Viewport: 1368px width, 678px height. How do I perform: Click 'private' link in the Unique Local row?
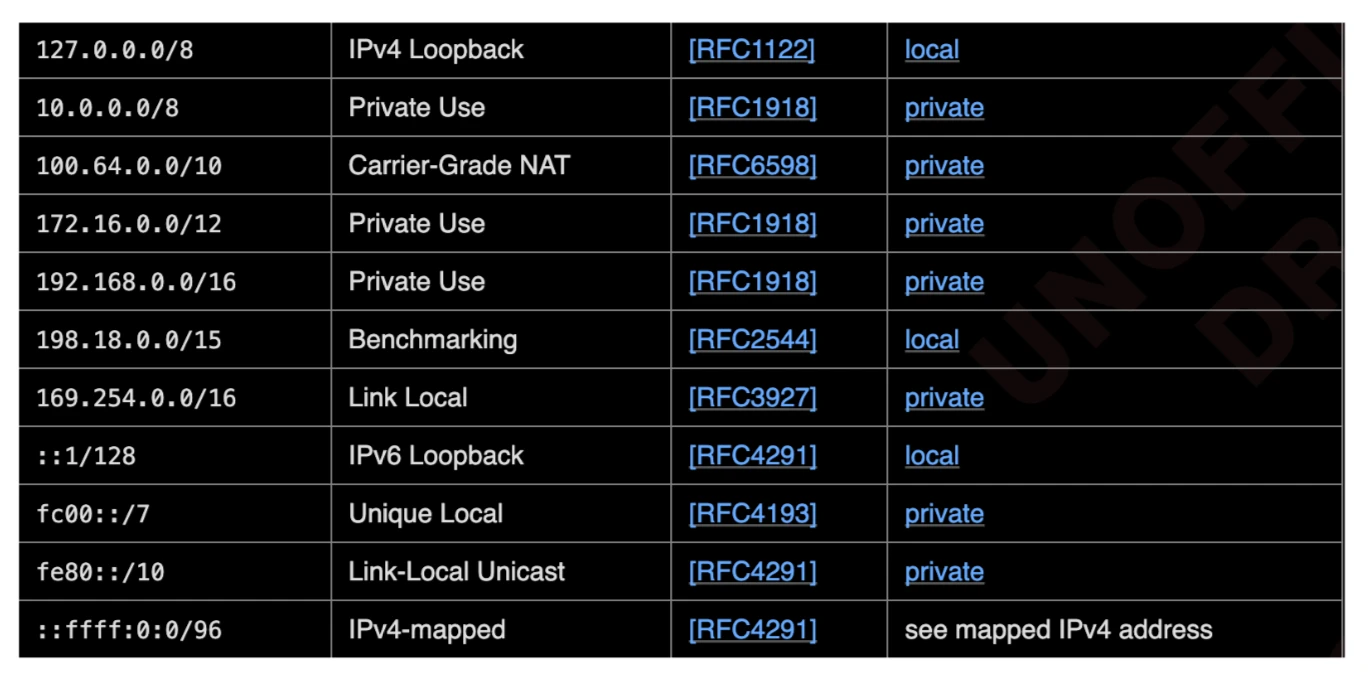coord(944,514)
